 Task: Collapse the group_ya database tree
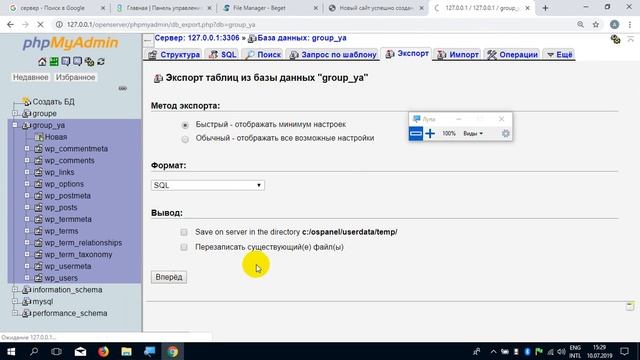[15, 125]
